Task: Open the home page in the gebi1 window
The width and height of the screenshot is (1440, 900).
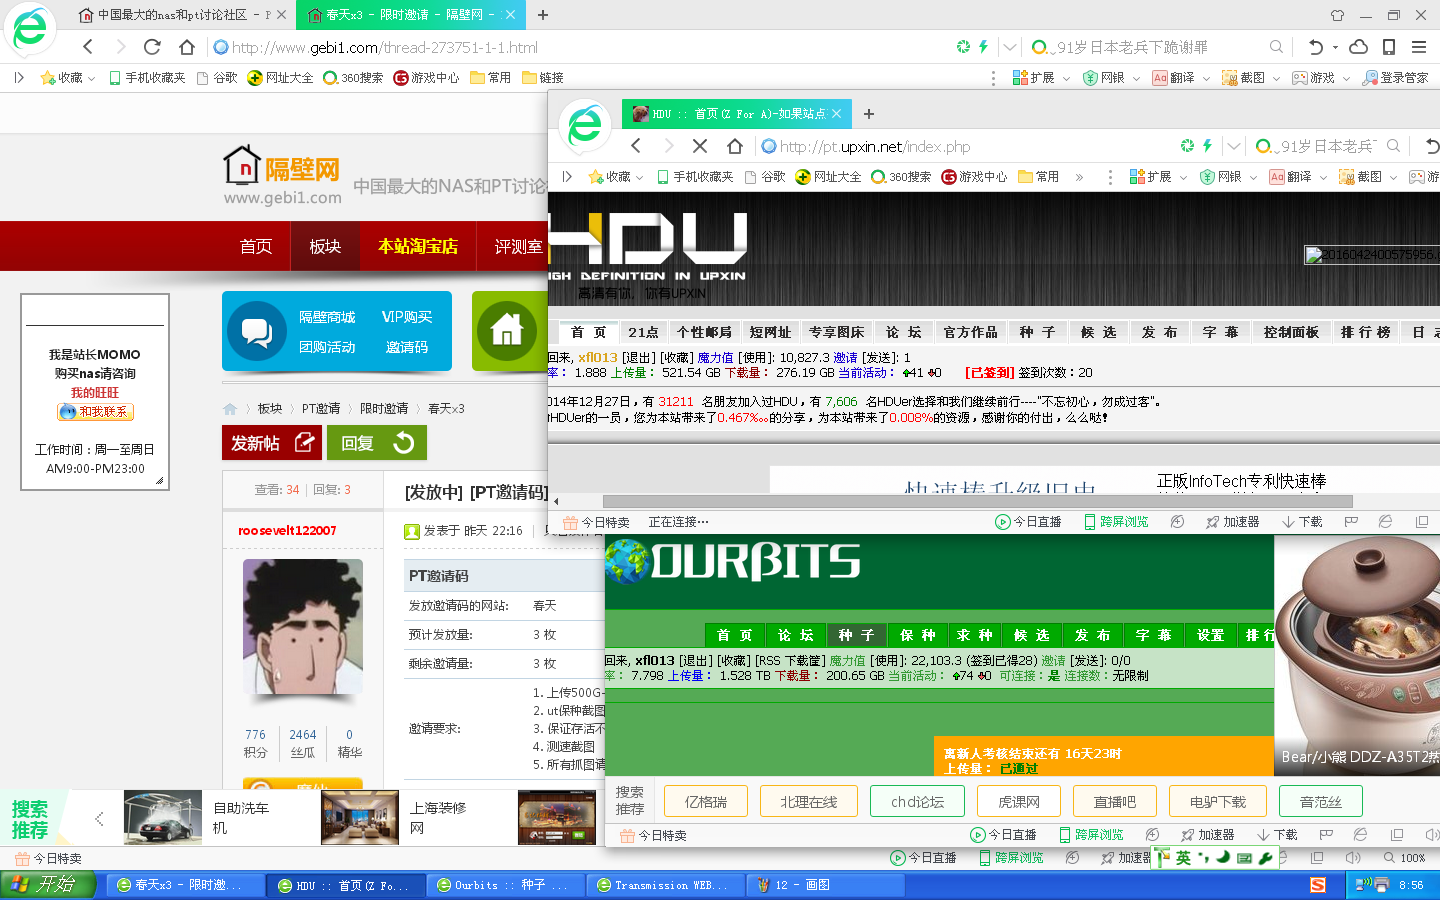Action: [x=186, y=47]
